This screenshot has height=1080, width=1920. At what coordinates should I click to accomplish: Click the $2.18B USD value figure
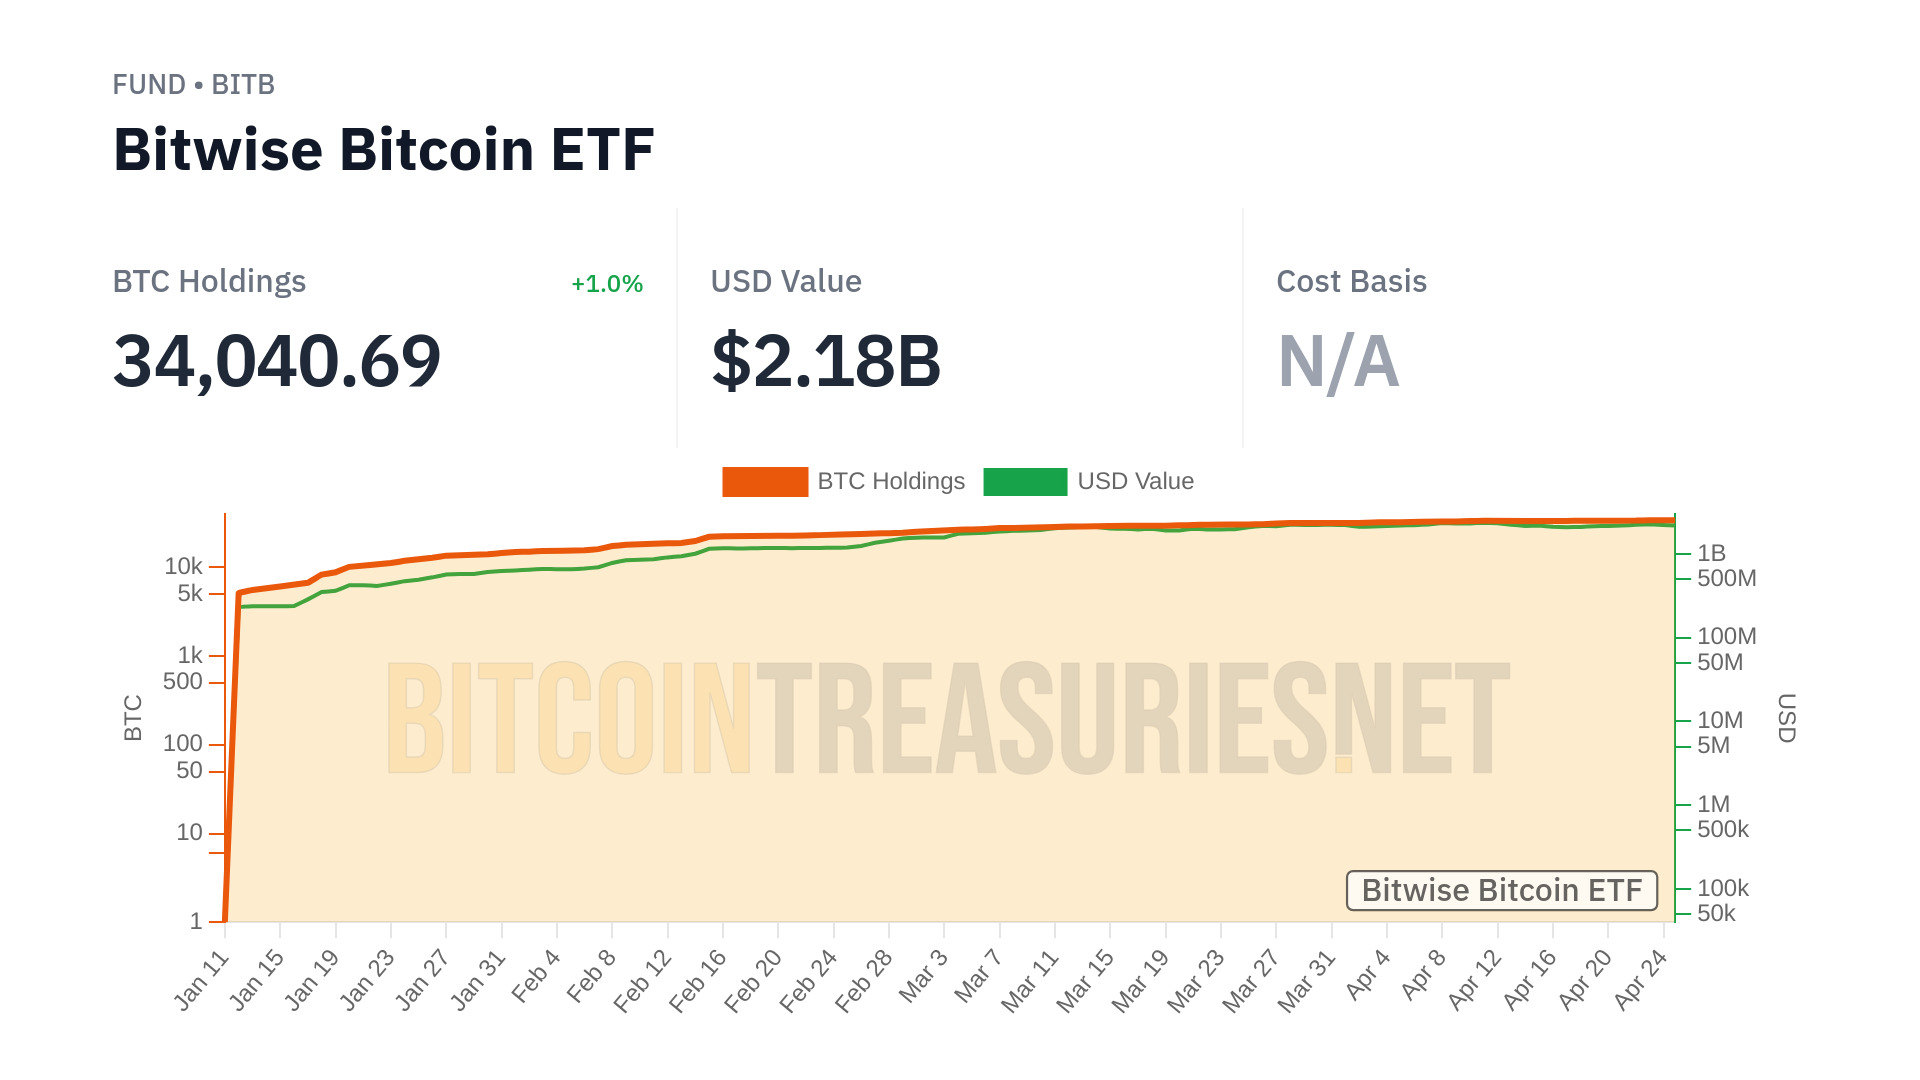tap(826, 361)
